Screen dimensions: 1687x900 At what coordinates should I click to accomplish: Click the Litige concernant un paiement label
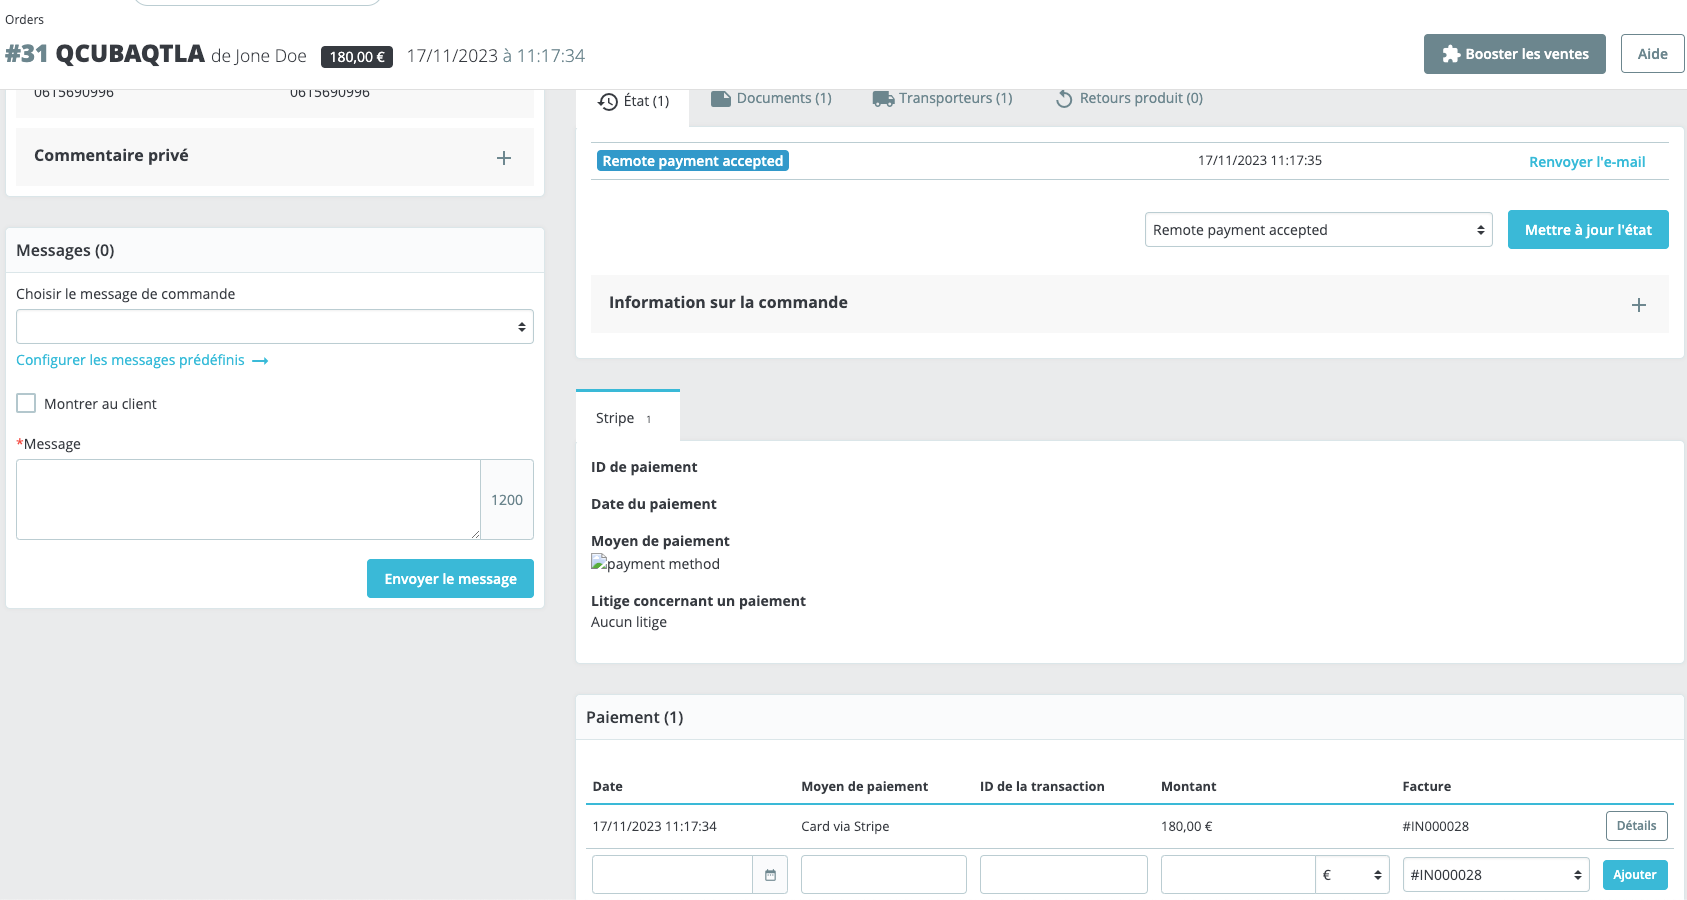point(698,601)
